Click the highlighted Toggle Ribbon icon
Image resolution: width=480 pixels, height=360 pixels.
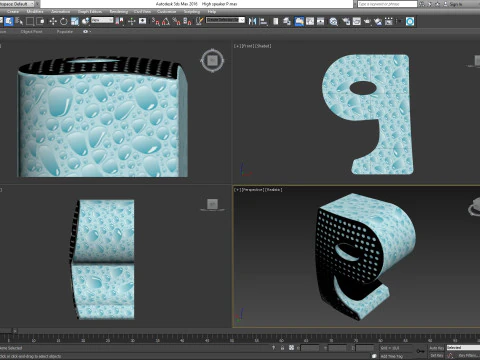coord(299,21)
